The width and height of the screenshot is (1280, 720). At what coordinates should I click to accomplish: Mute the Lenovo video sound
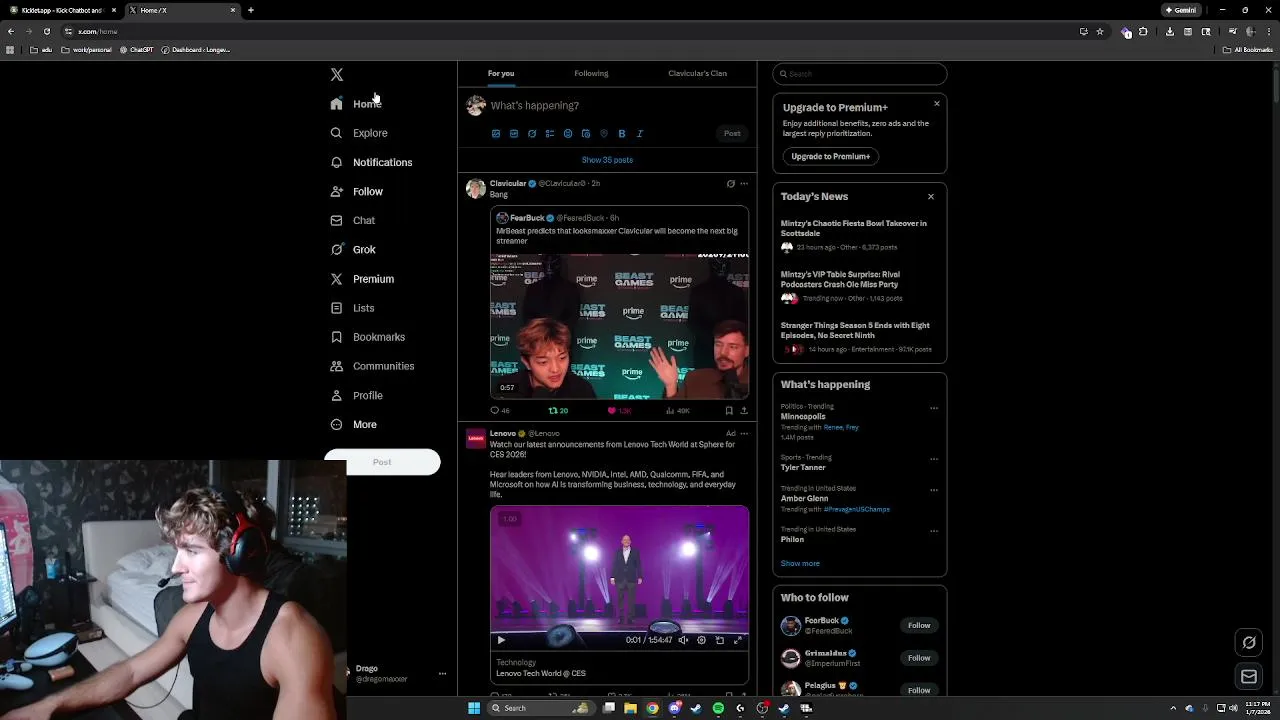pyautogui.click(x=683, y=640)
